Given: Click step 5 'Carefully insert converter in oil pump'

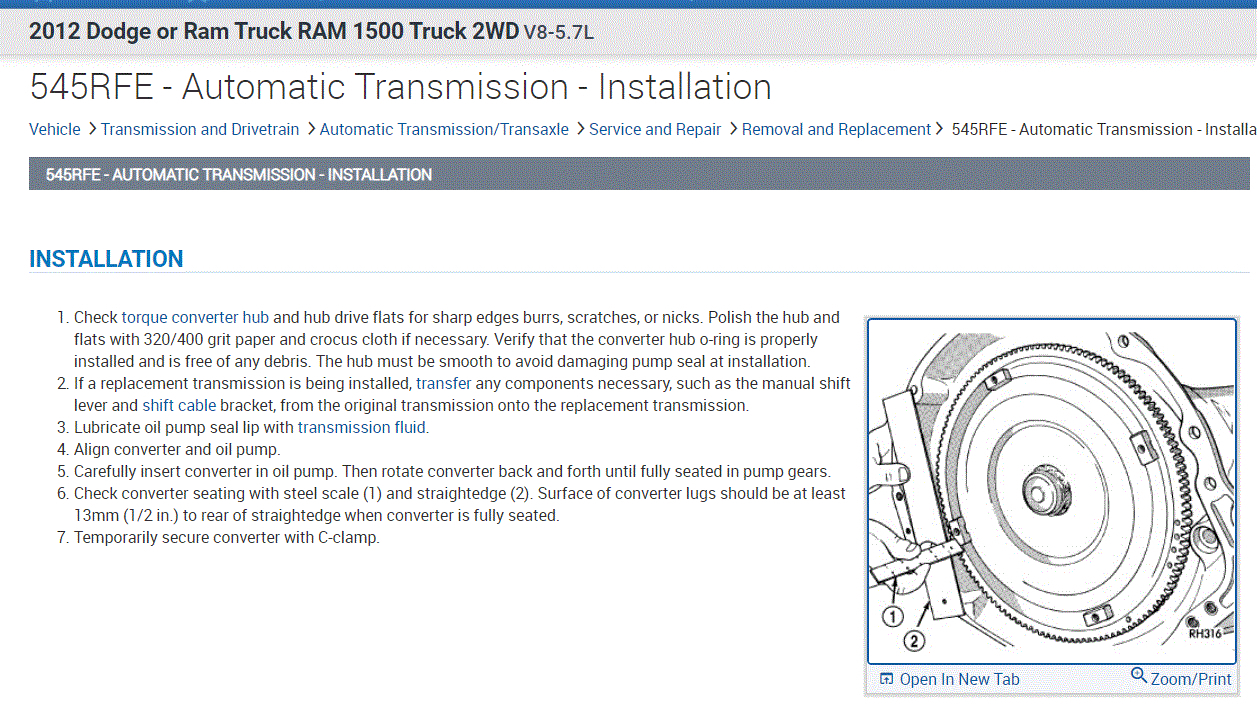Looking at the screenshot, I should [x=452, y=471].
